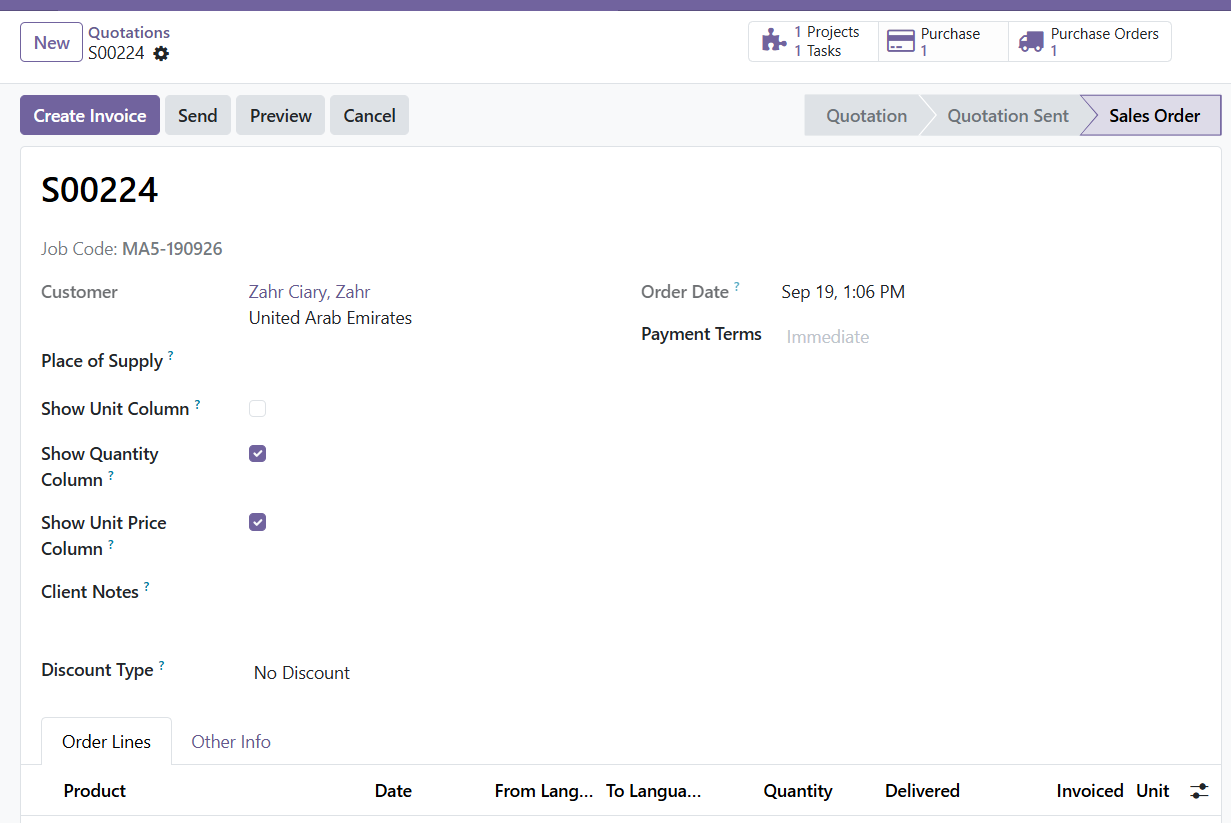This screenshot has width=1231, height=823.
Task: Select the Quotation status stage
Action: pyautogui.click(x=866, y=115)
